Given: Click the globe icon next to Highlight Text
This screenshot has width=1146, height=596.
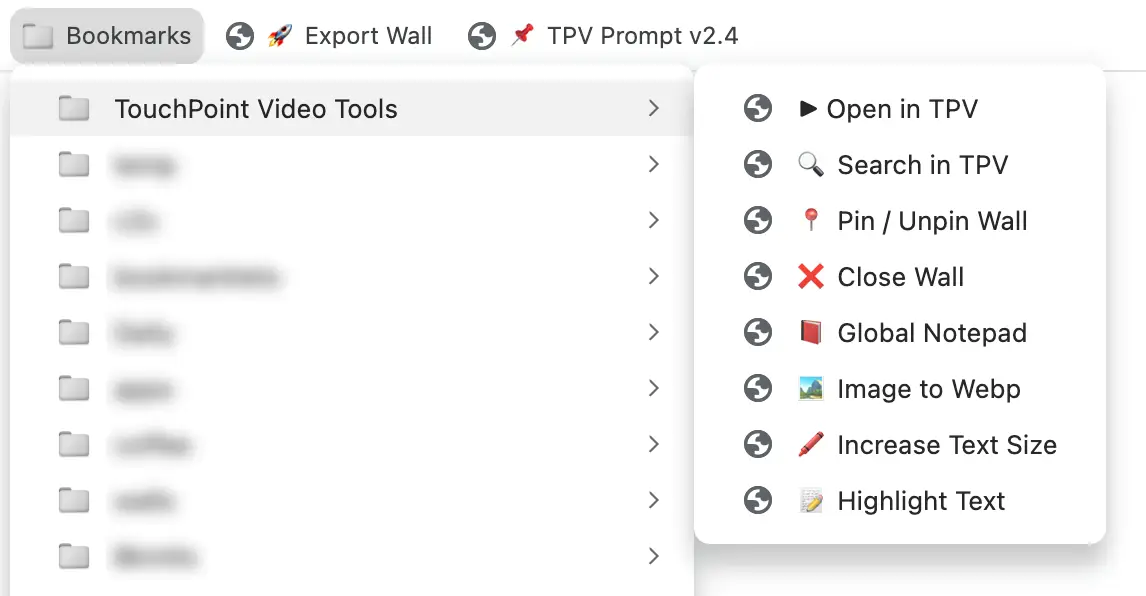Looking at the screenshot, I should (758, 501).
